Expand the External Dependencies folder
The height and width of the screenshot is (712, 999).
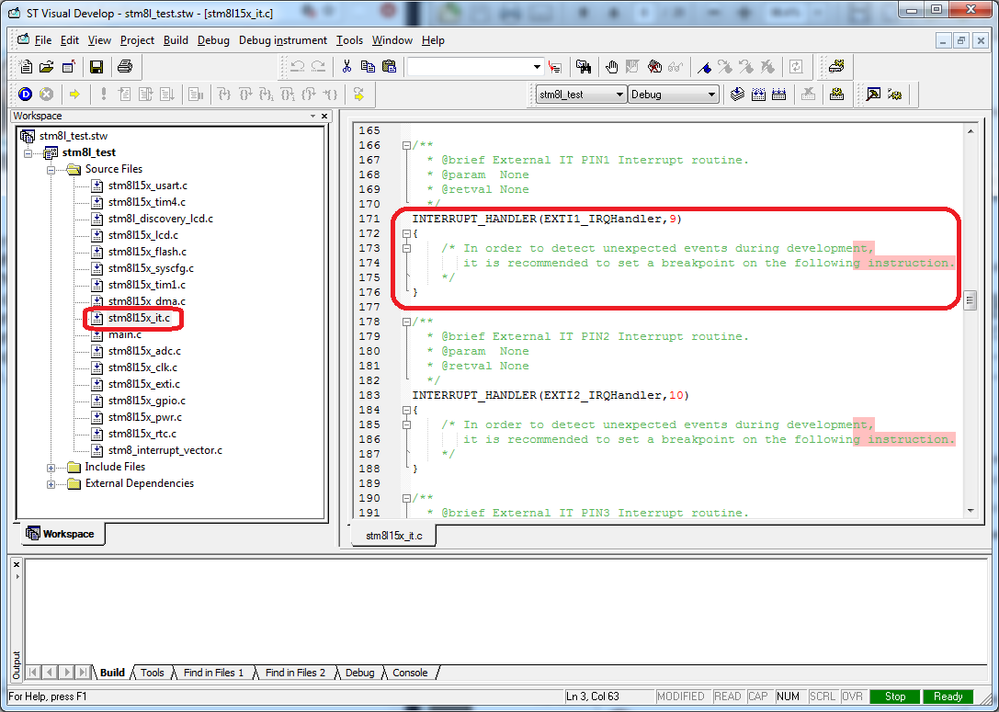pyautogui.click(x=51, y=484)
